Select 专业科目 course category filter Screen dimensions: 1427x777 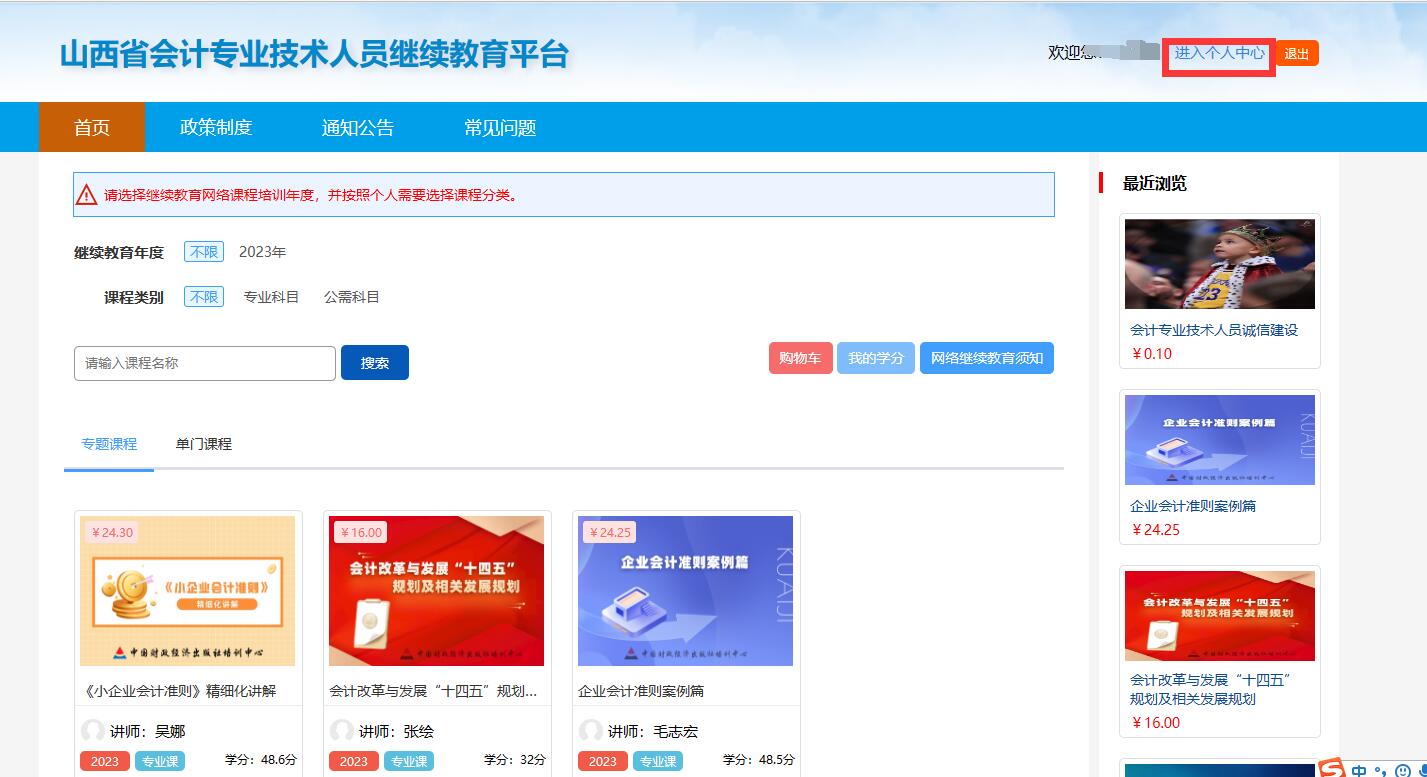pyautogui.click(x=271, y=297)
